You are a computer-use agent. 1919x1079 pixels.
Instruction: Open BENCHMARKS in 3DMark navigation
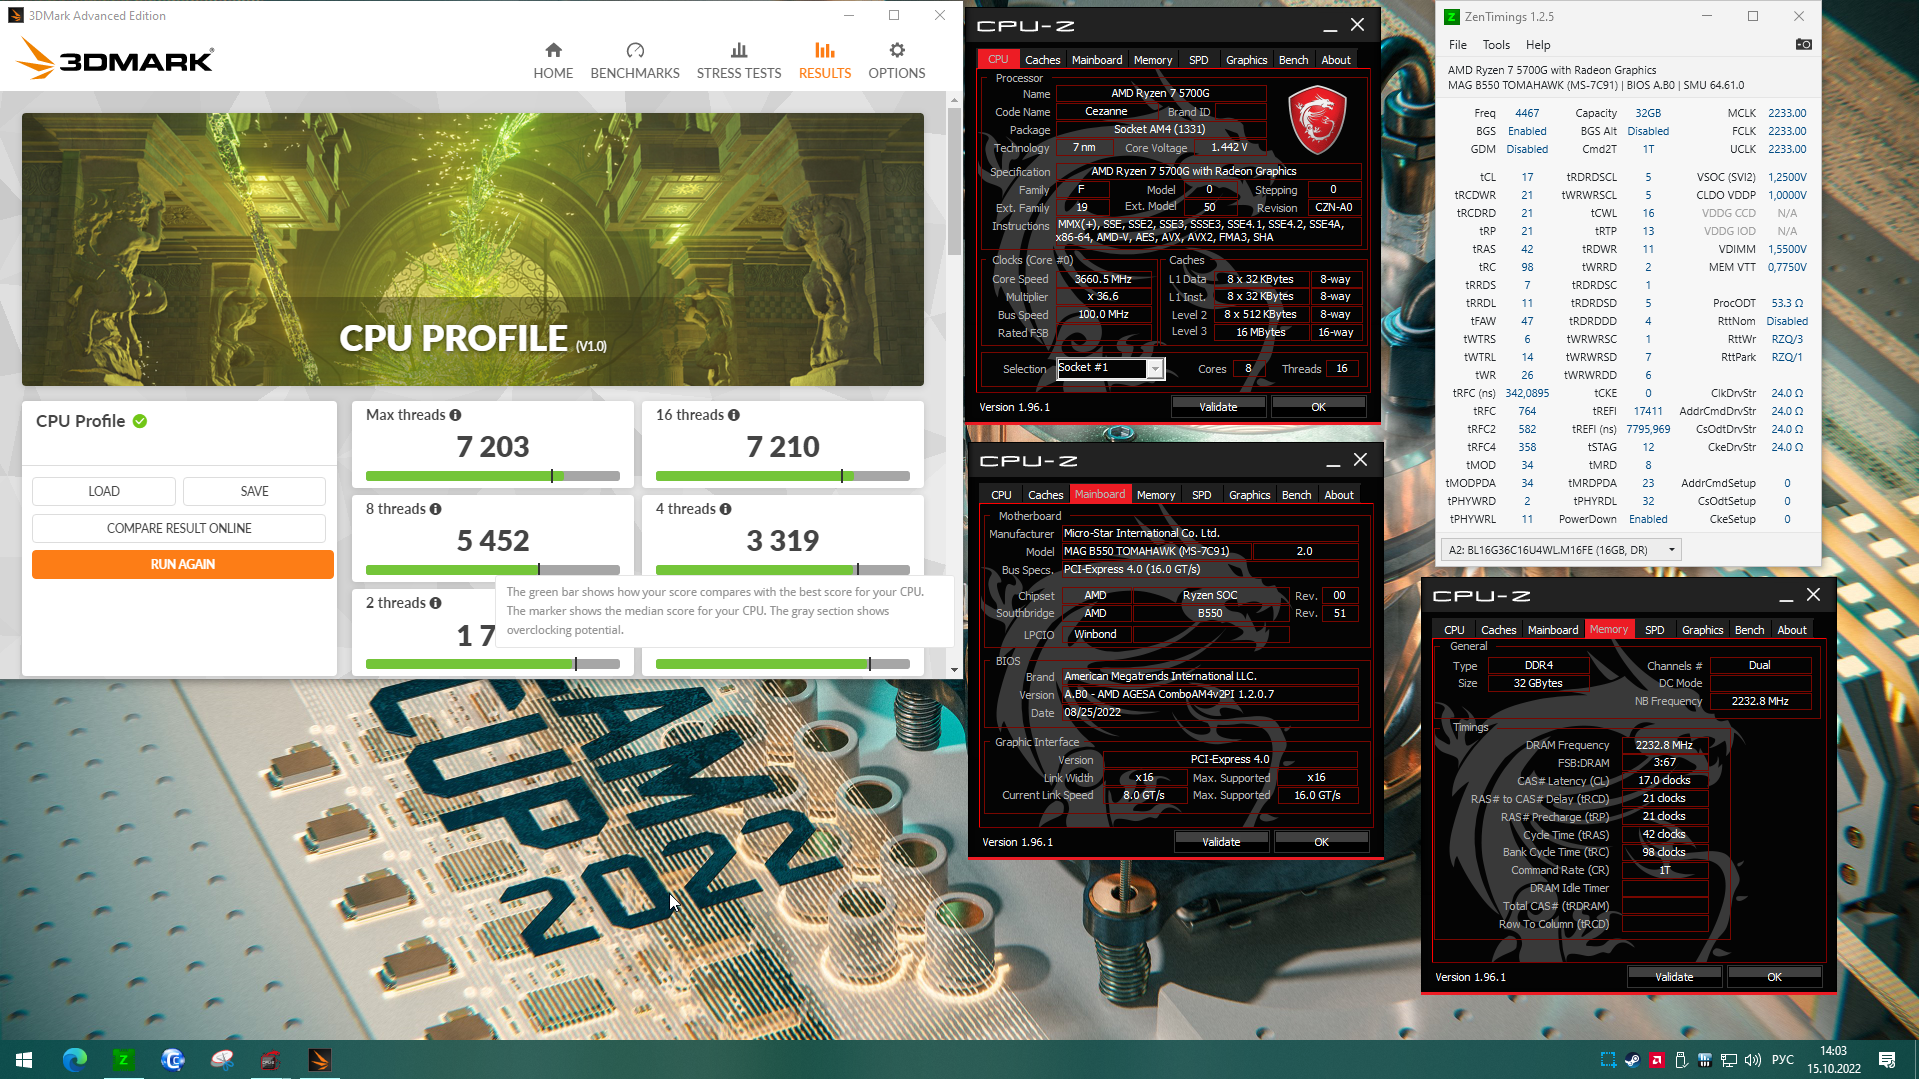tap(635, 61)
